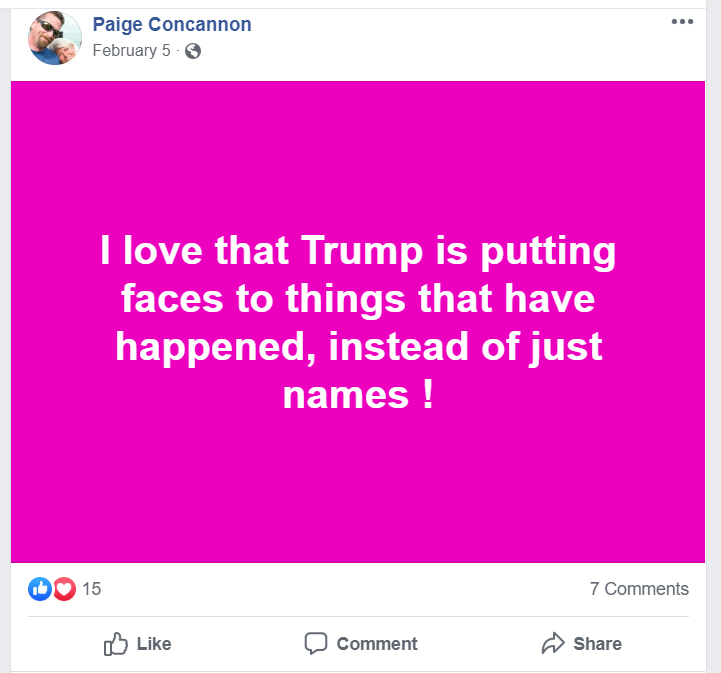This screenshot has width=721, height=673.
Task: Click the 'faces to things that have' line
Action: click(360, 299)
